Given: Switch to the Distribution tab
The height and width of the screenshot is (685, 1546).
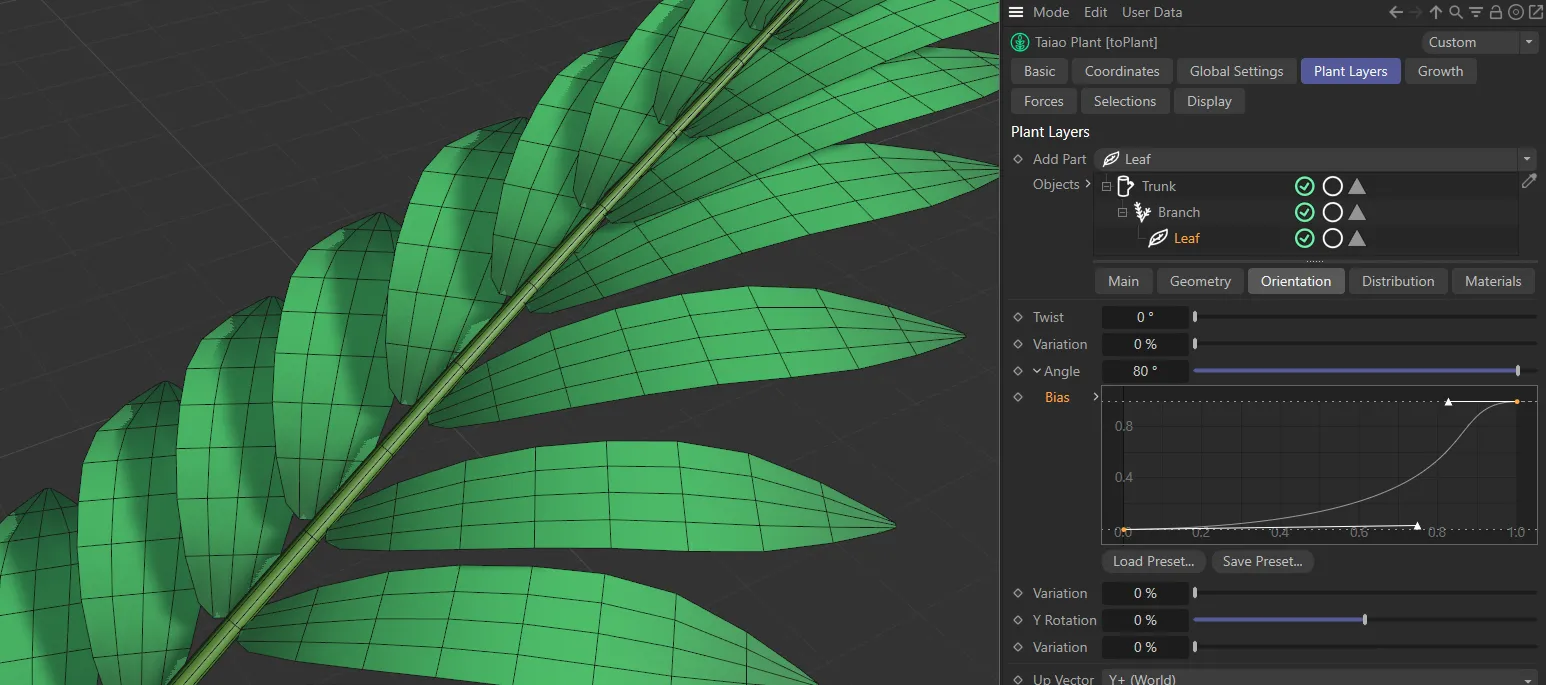Looking at the screenshot, I should tap(1398, 281).
